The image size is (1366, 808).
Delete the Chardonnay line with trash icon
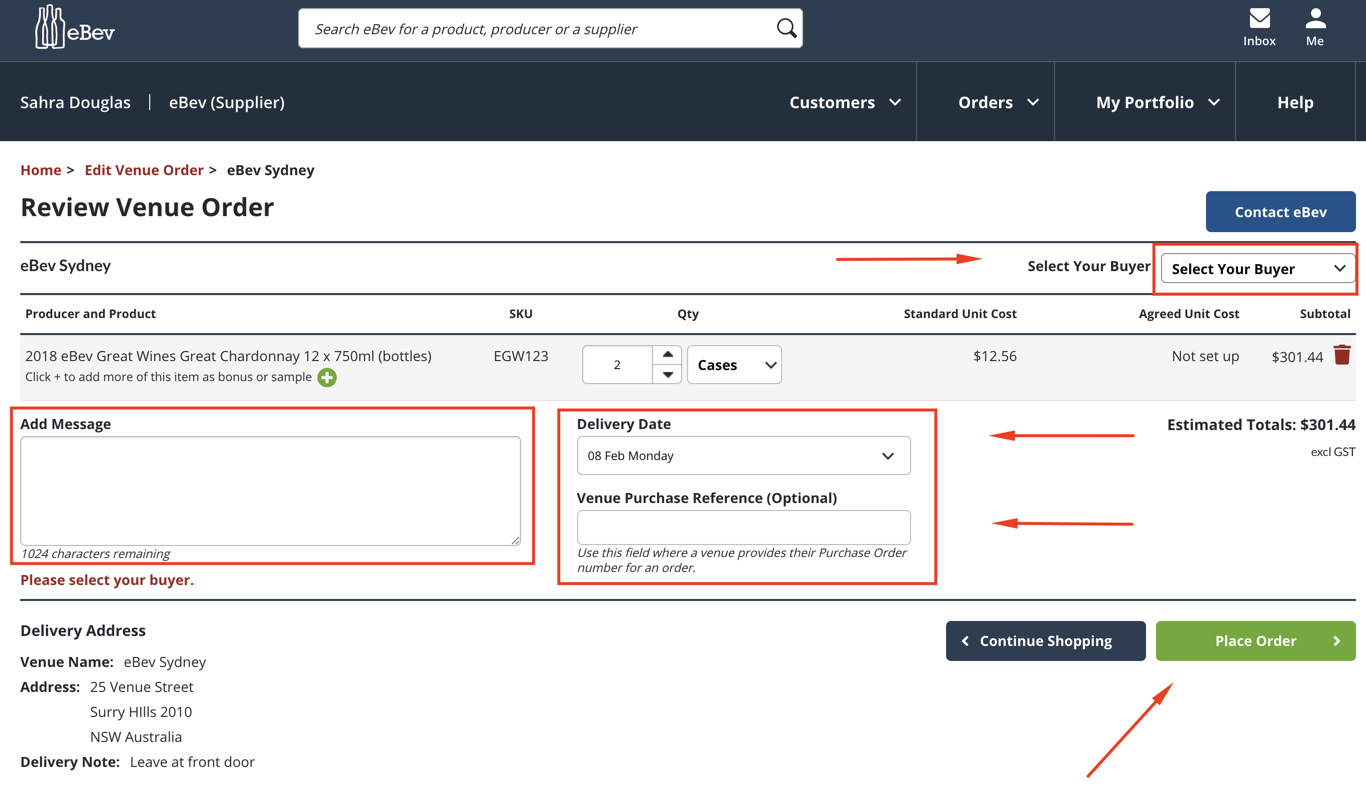pos(1342,355)
